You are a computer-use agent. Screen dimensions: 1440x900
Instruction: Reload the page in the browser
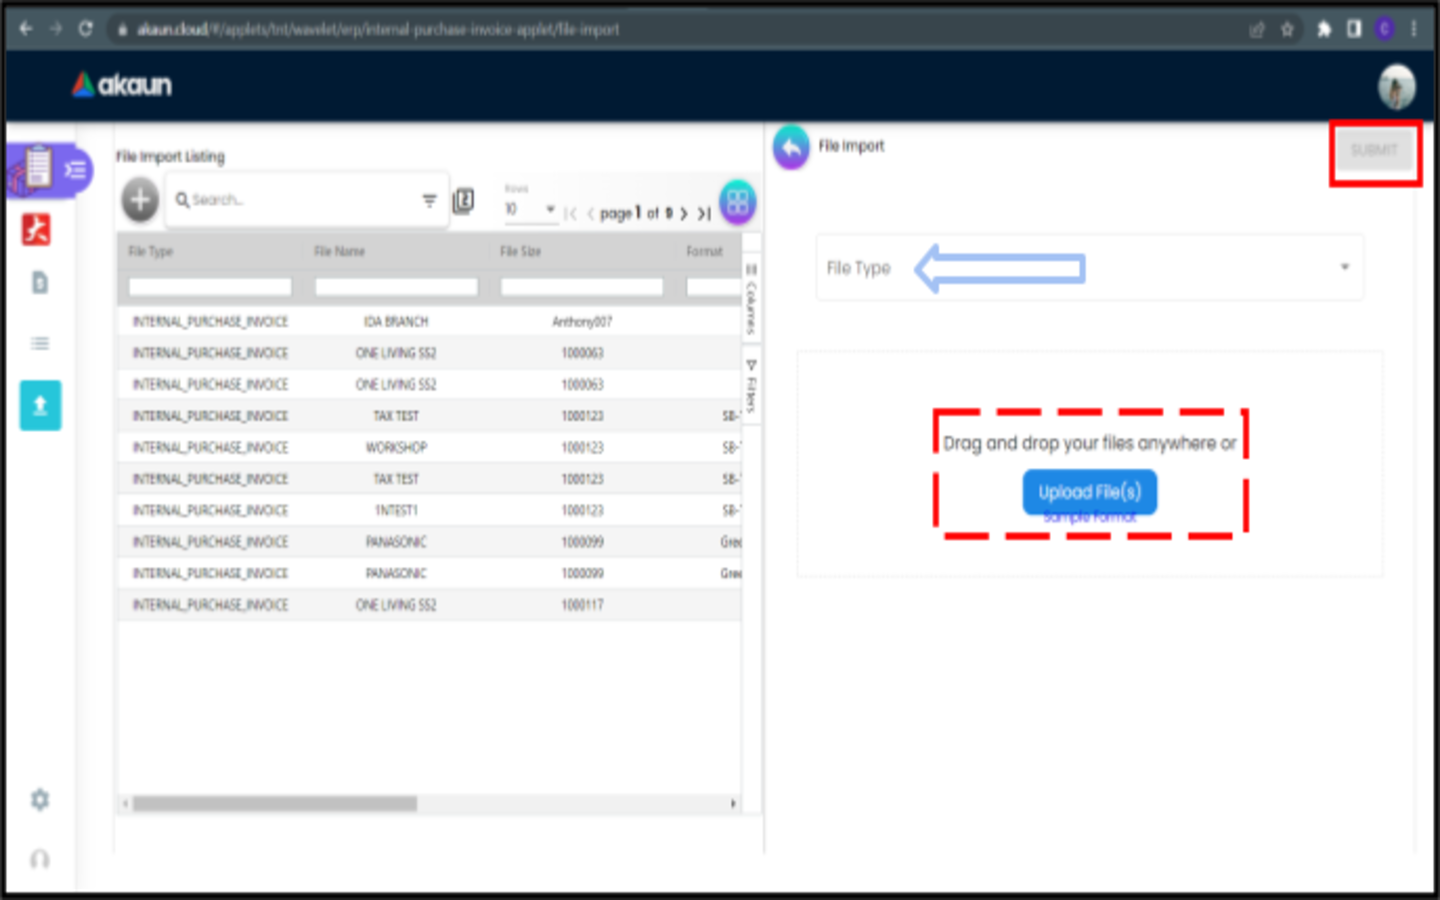[x=86, y=29]
